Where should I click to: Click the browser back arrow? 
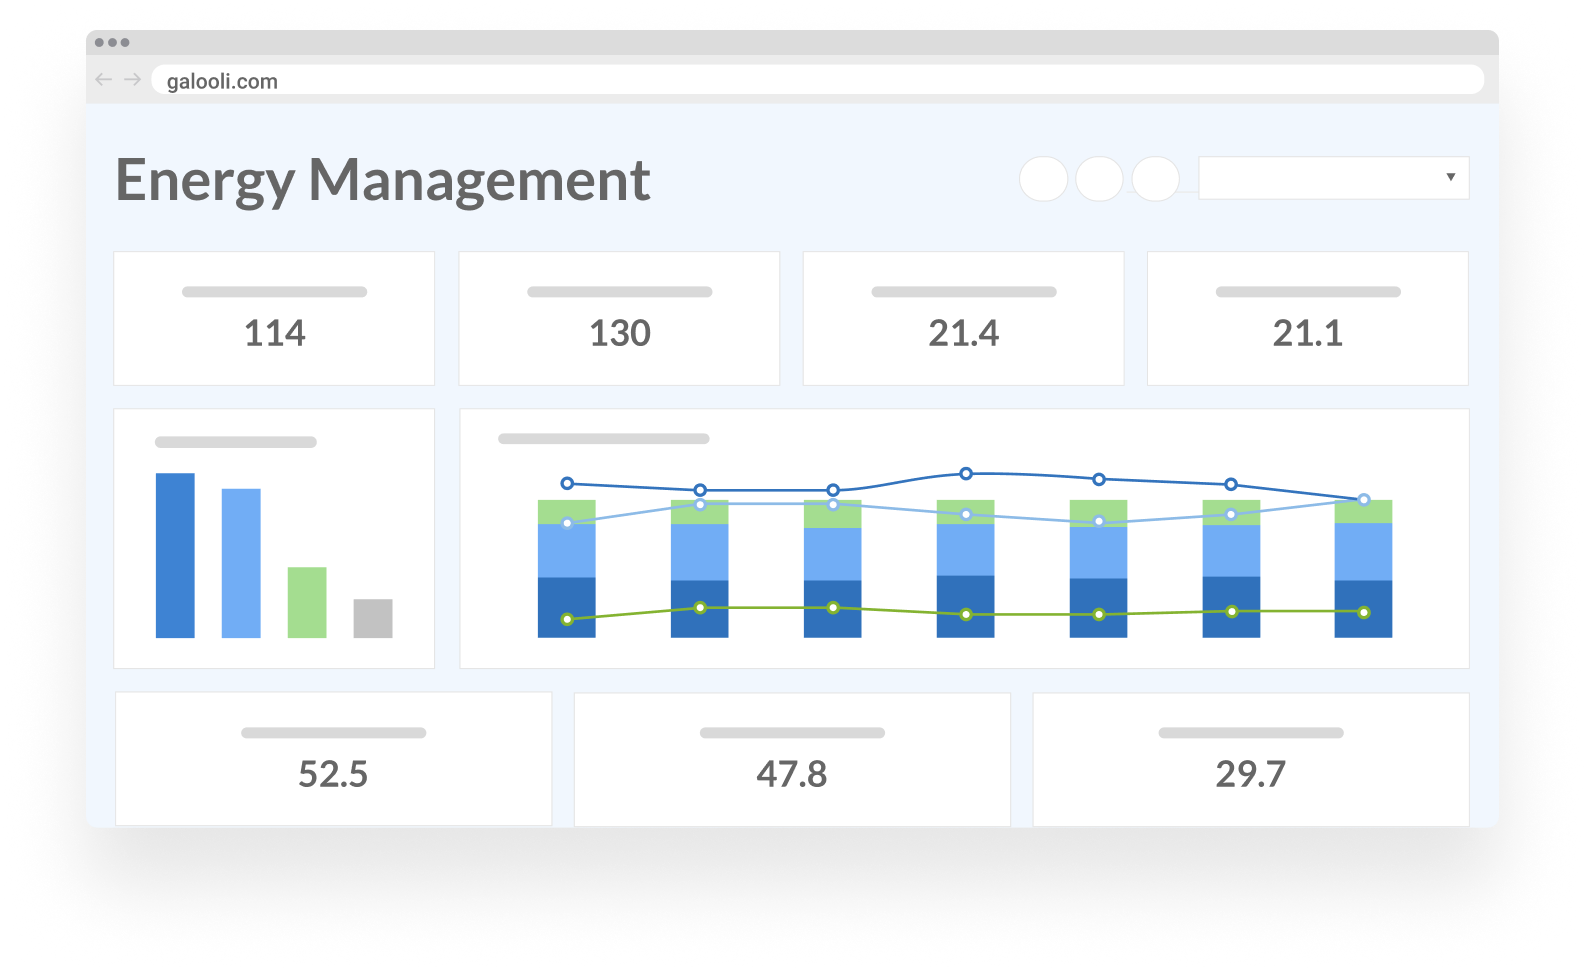104,80
